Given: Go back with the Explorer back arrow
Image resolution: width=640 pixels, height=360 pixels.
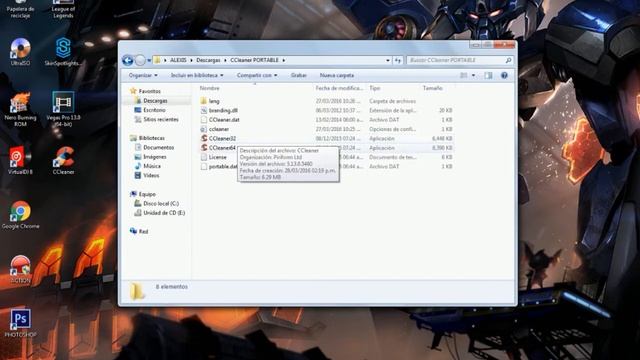Looking at the screenshot, I should [x=127, y=60].
